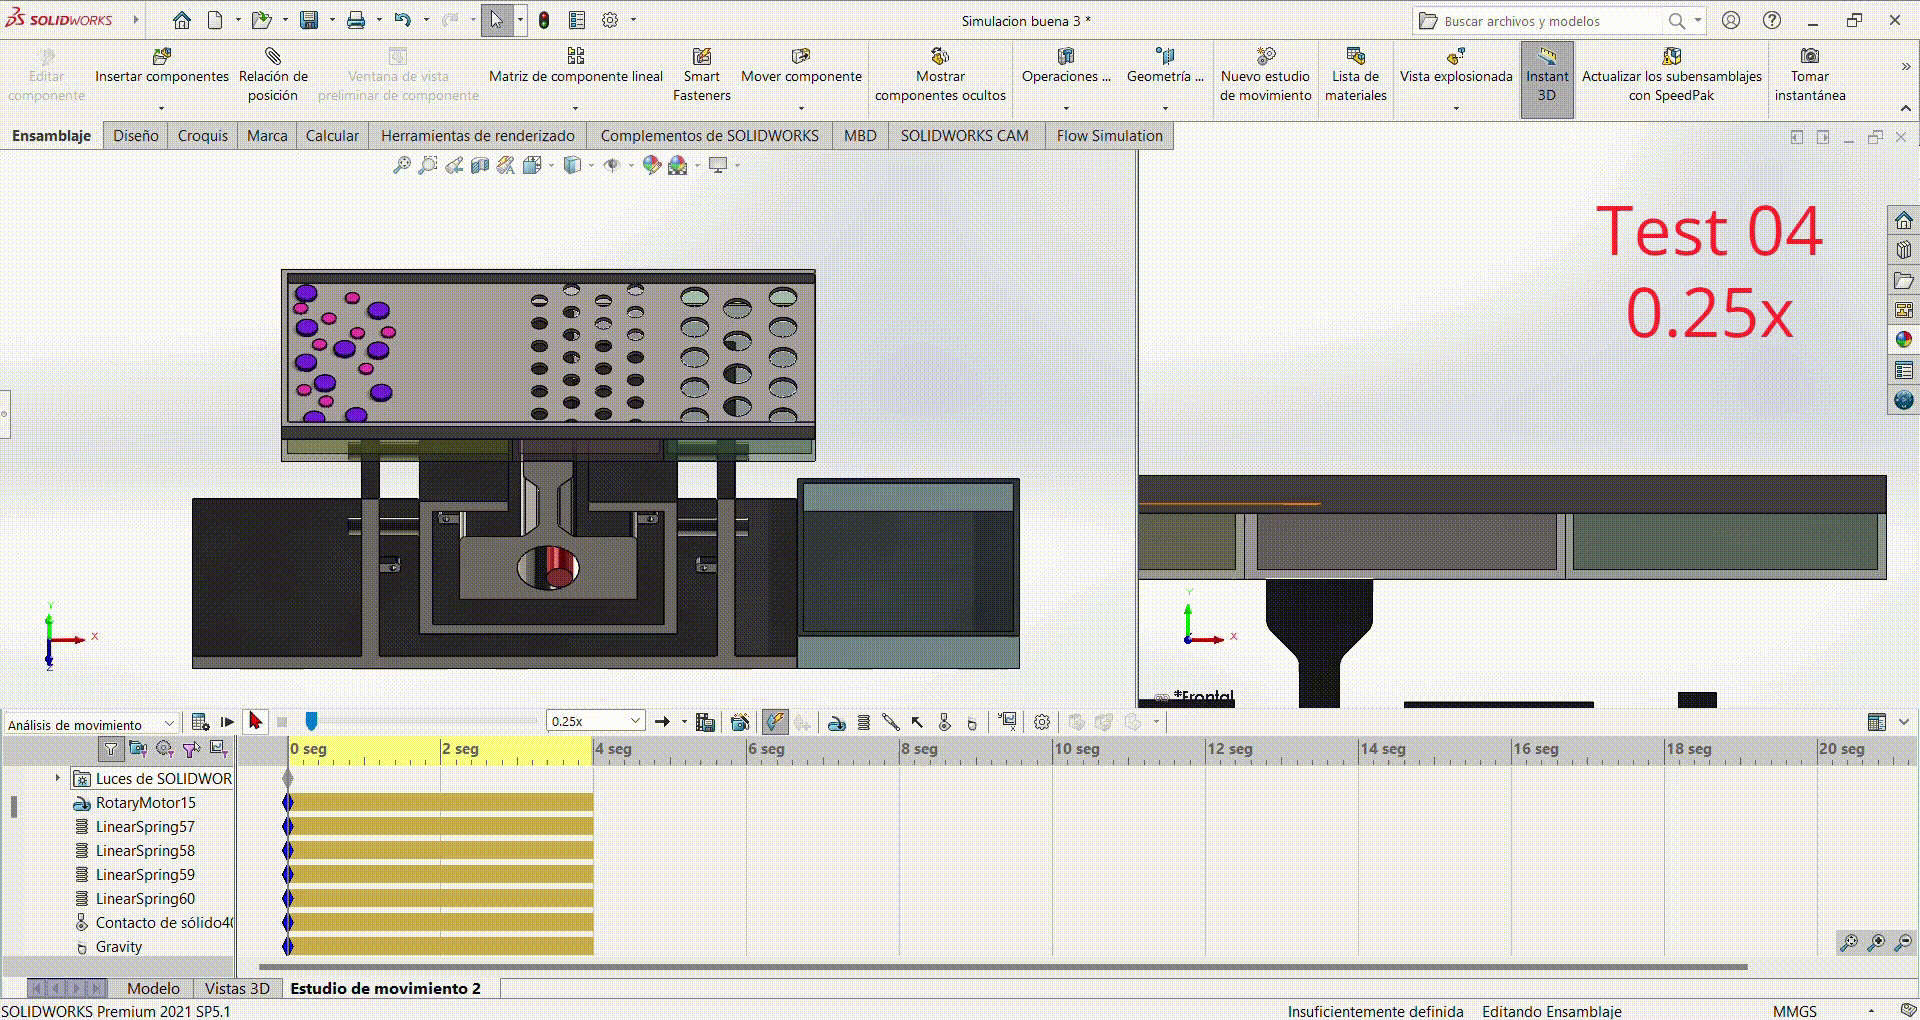This screenshot has height=1020, width=1920.
Task: Open the Display Style dropdown arrow
Action: (x=591, y=165)
